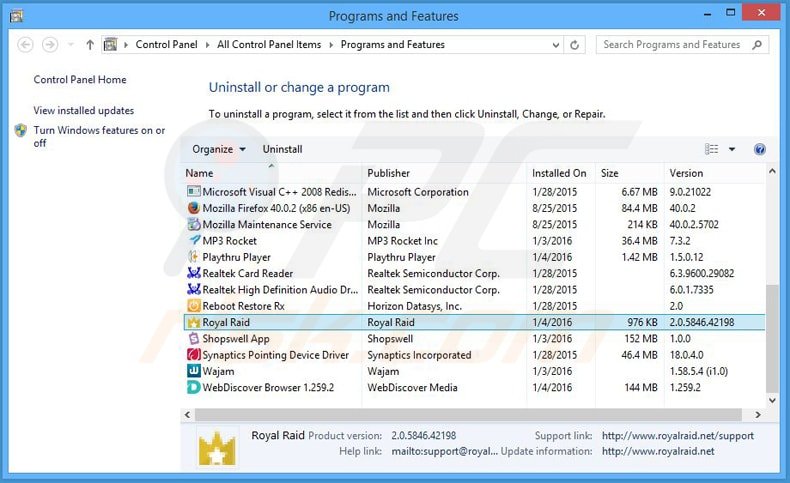The width and height of the screenshot is (790, 483).
Task: Click the search magnifier icon
Action: pos(757,45)
